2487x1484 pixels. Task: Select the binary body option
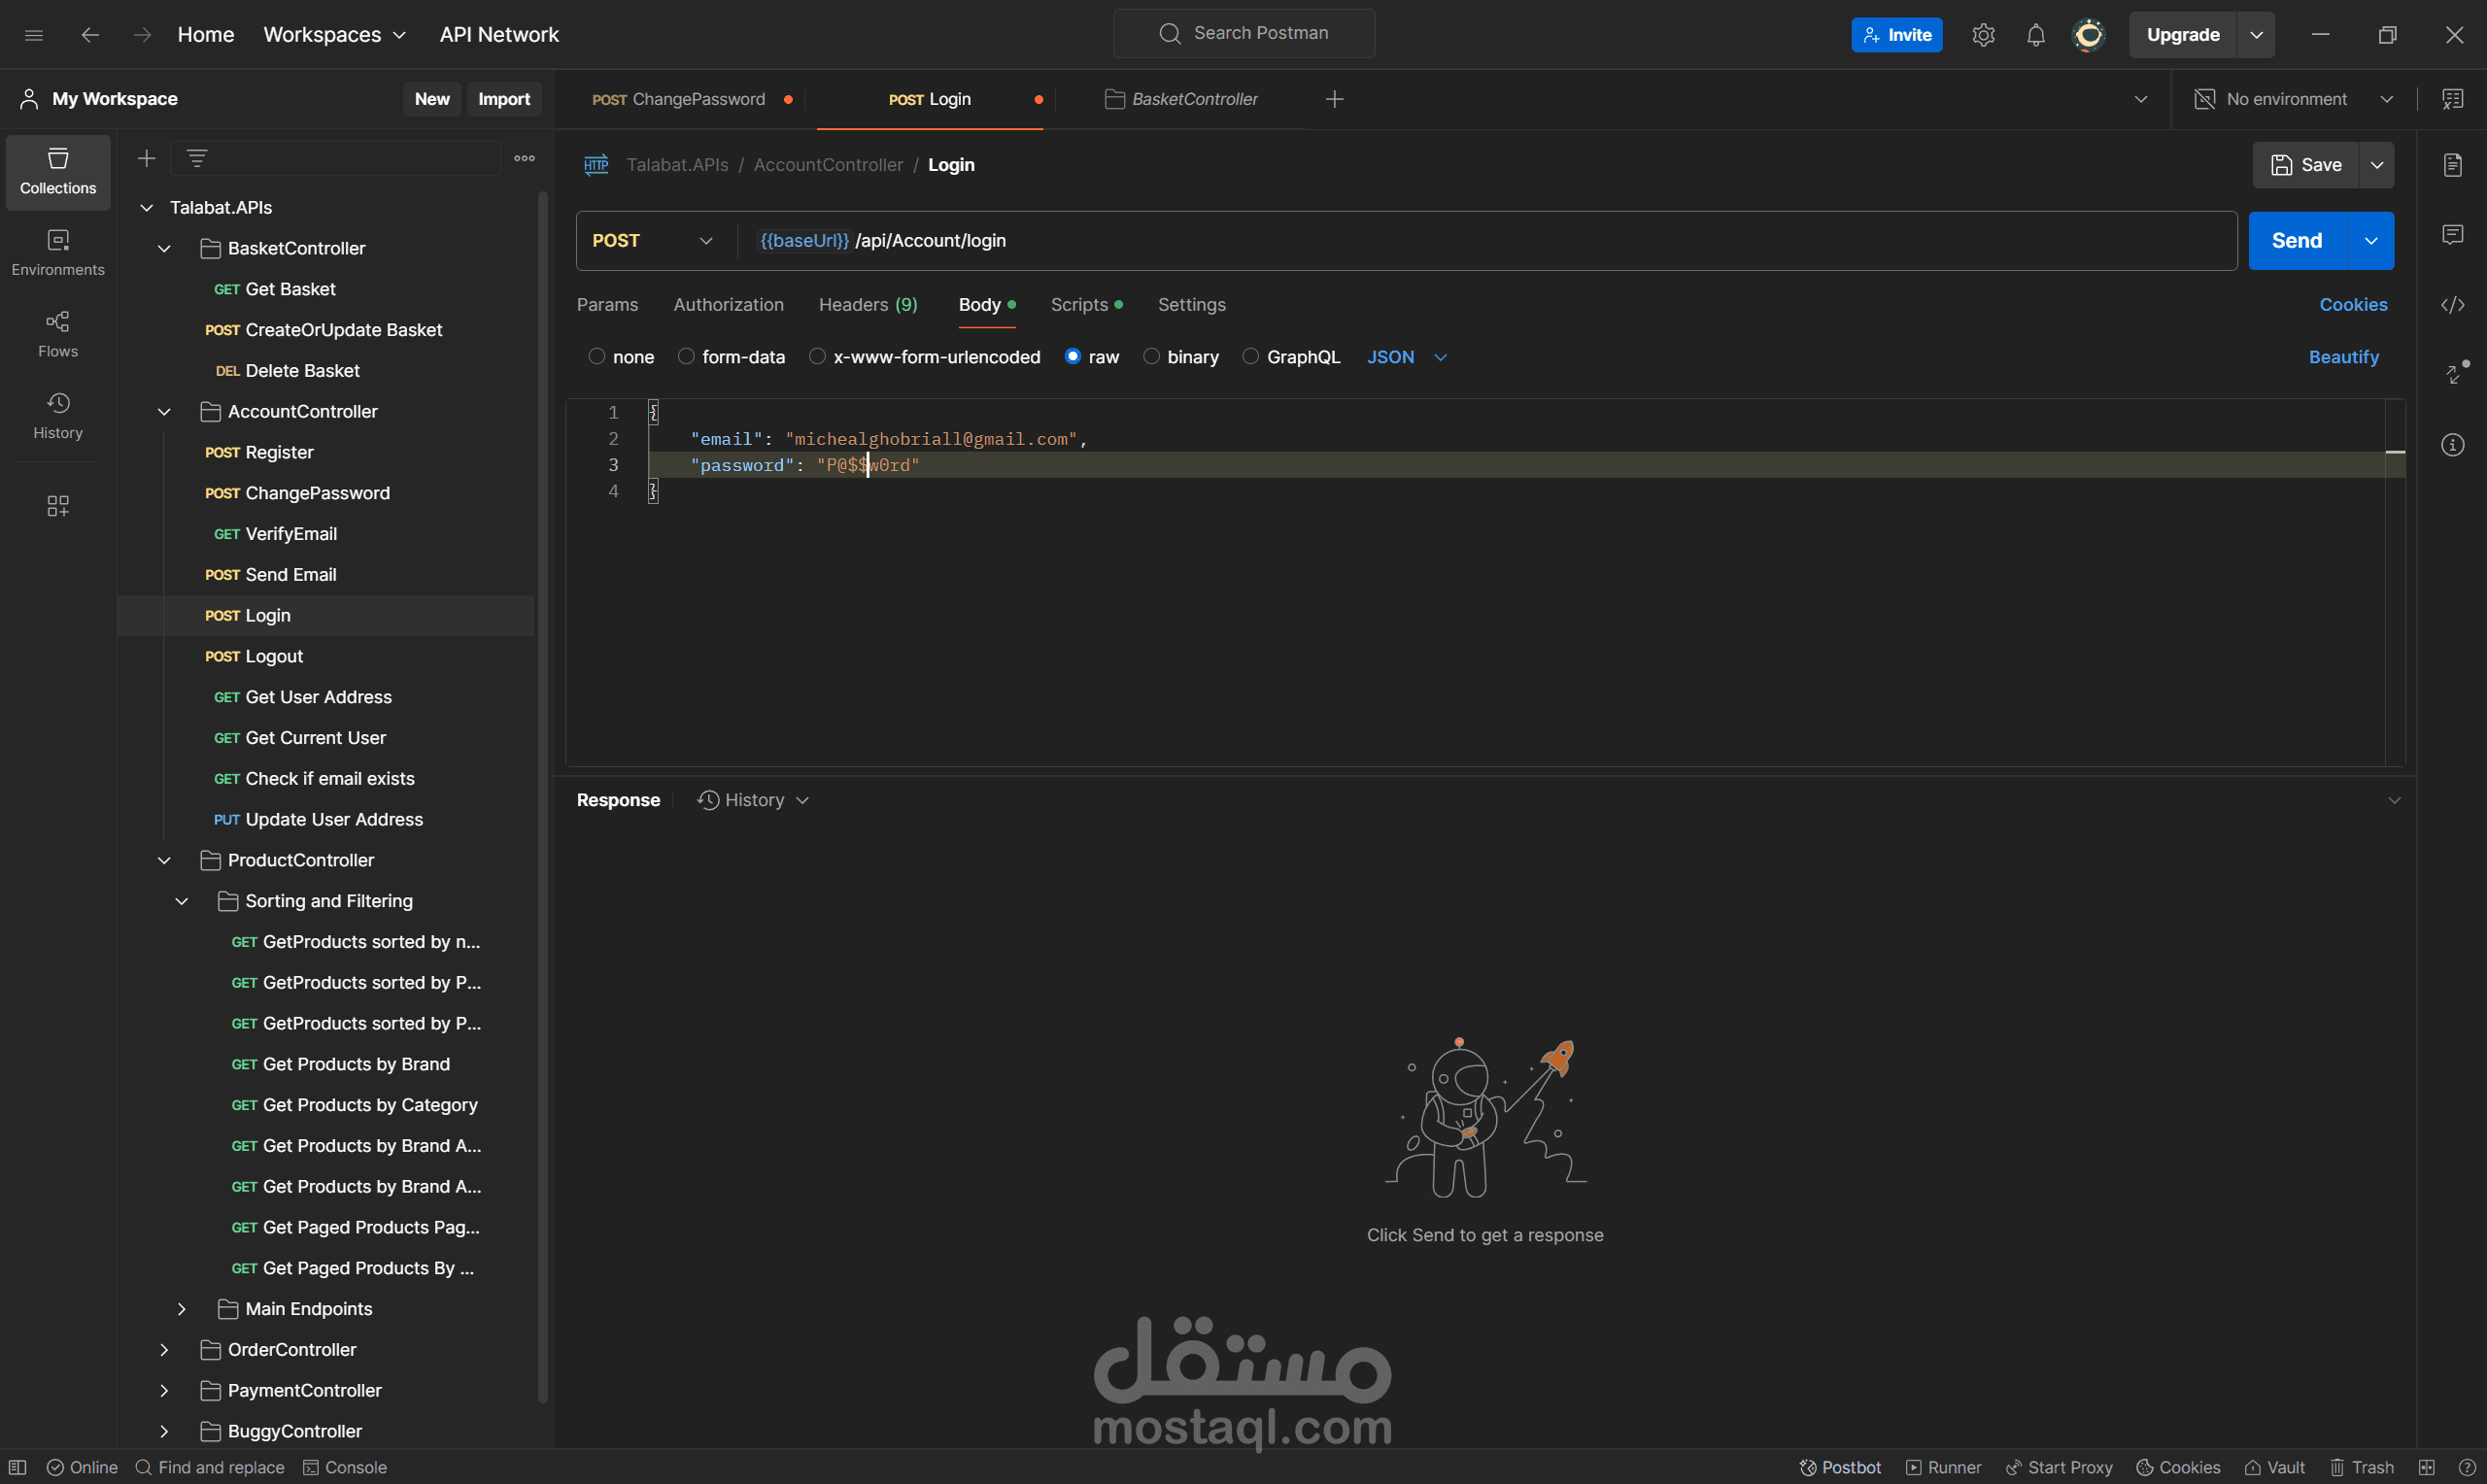tap(1151, 357)
